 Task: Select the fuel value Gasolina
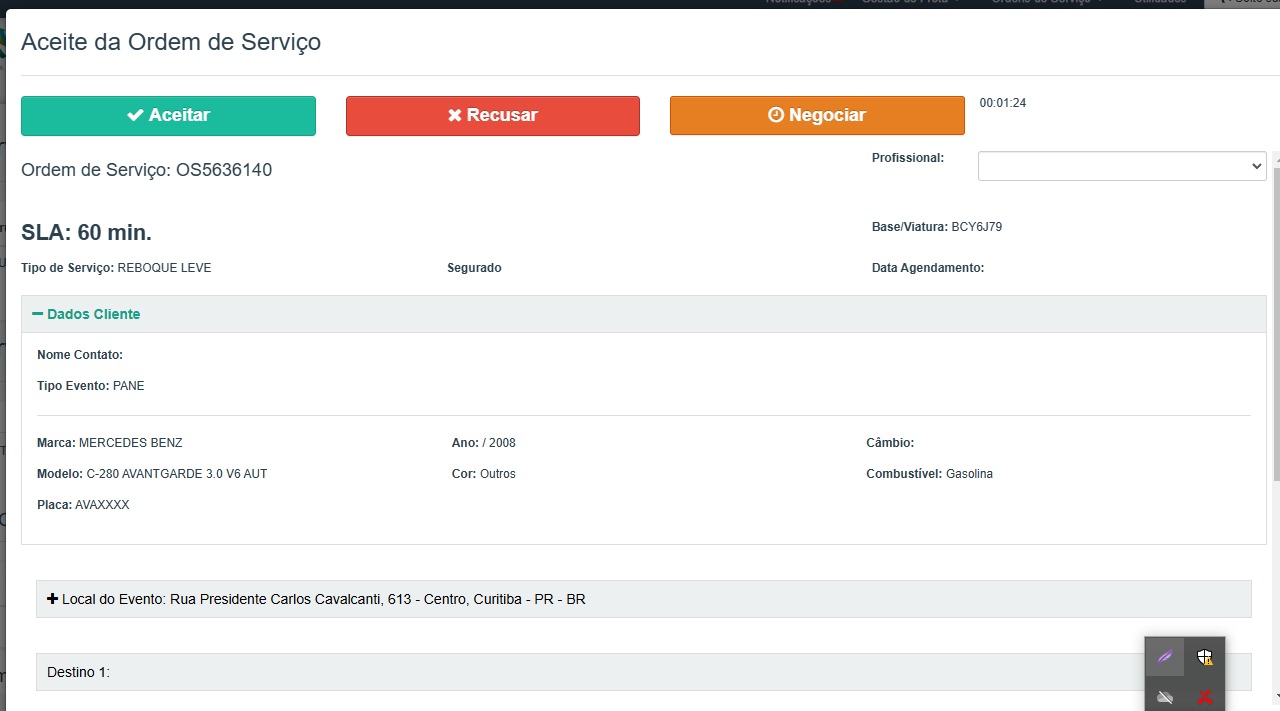969,474
